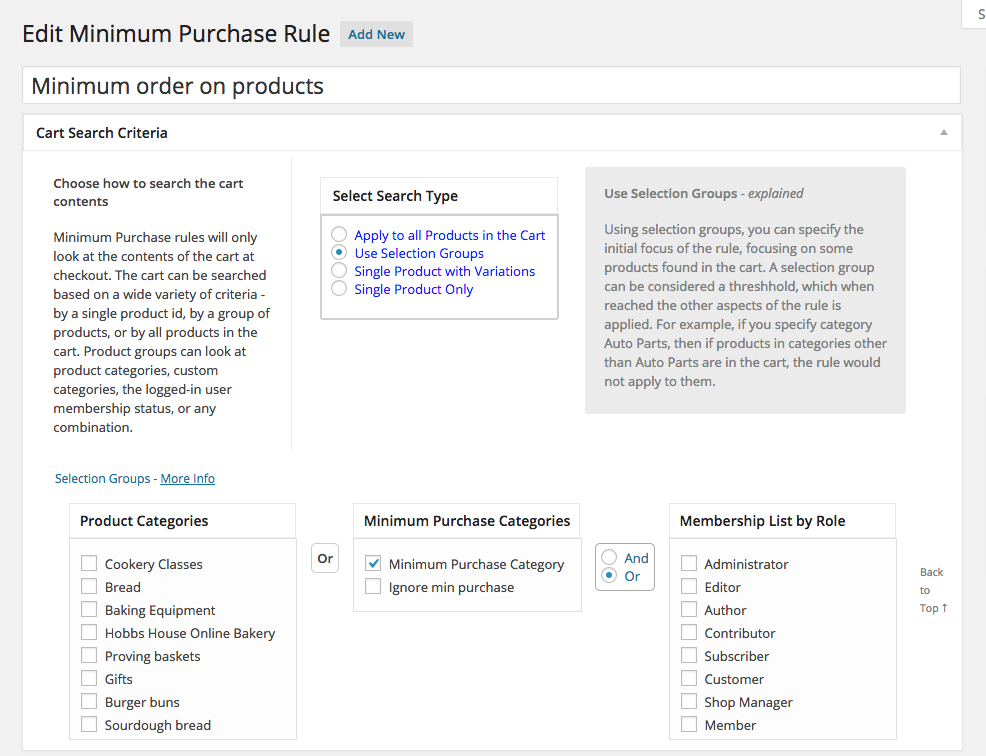
Task: Open the More Info link
Action: (x=187, y=479)
